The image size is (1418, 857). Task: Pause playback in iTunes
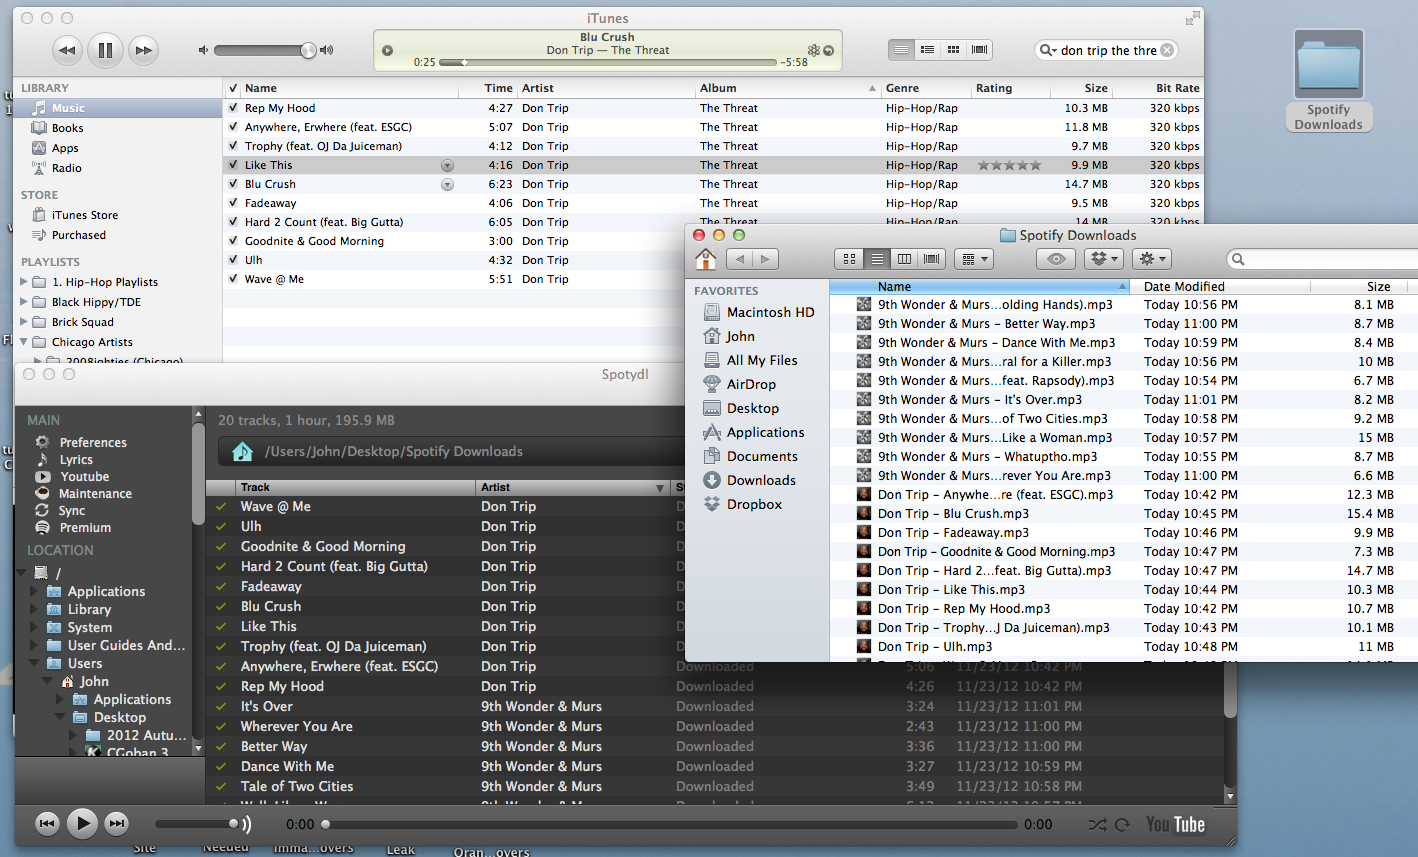click(105, 50)
